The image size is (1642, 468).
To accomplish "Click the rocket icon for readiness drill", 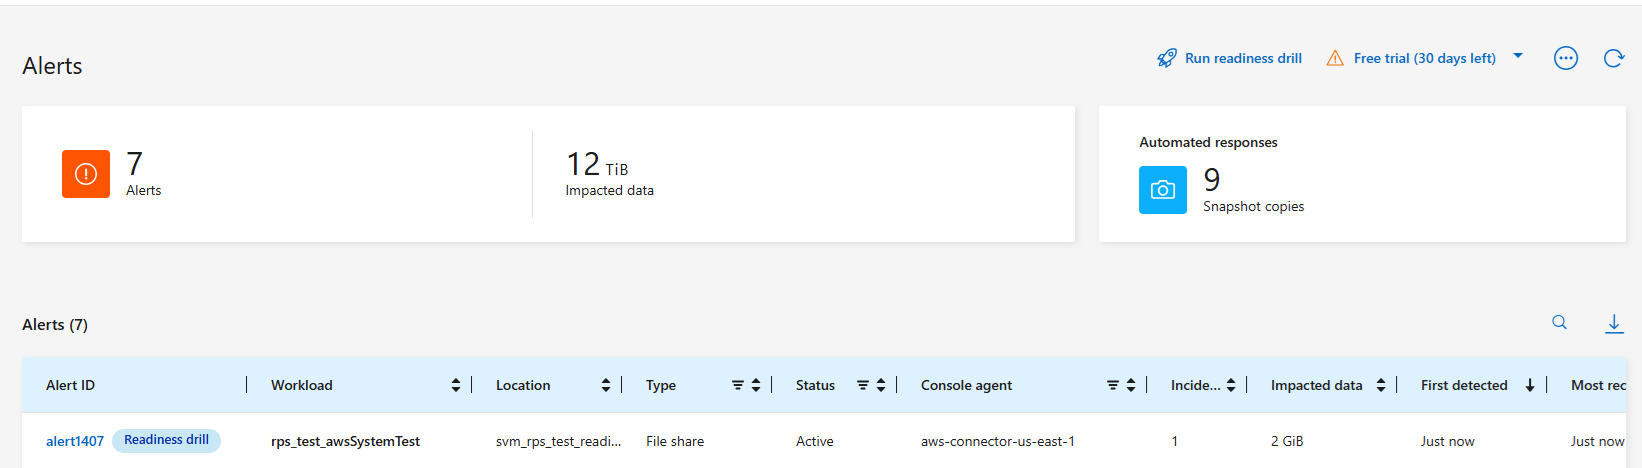I will [1167, 58].
